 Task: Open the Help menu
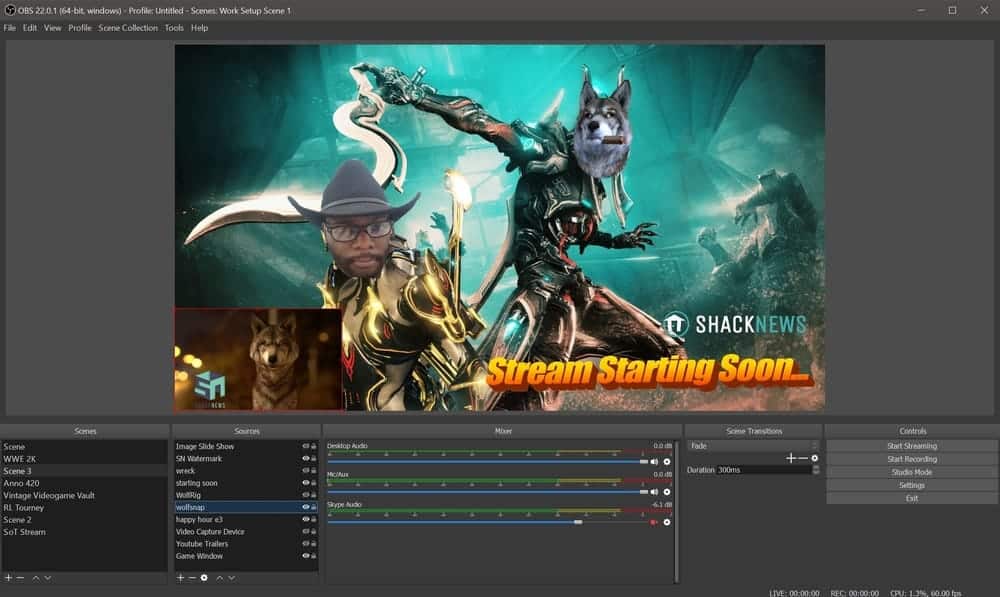coord(200,28)
